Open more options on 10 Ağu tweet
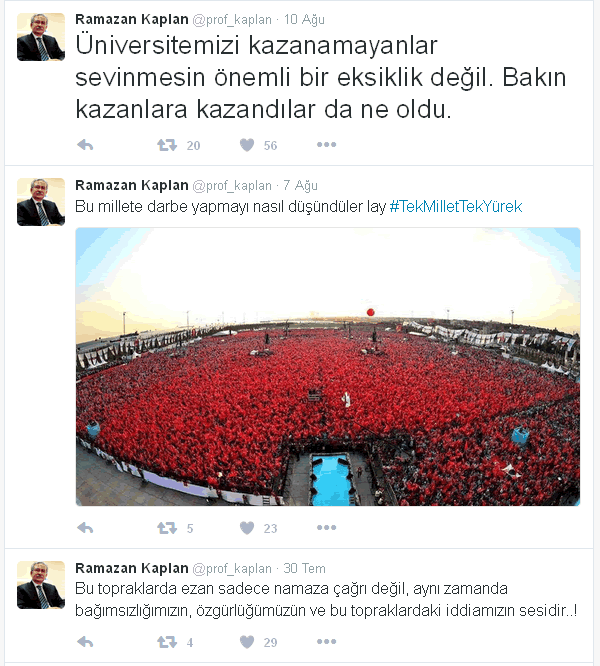This screenshot has height=666, width=600. [x=326, y=145]
